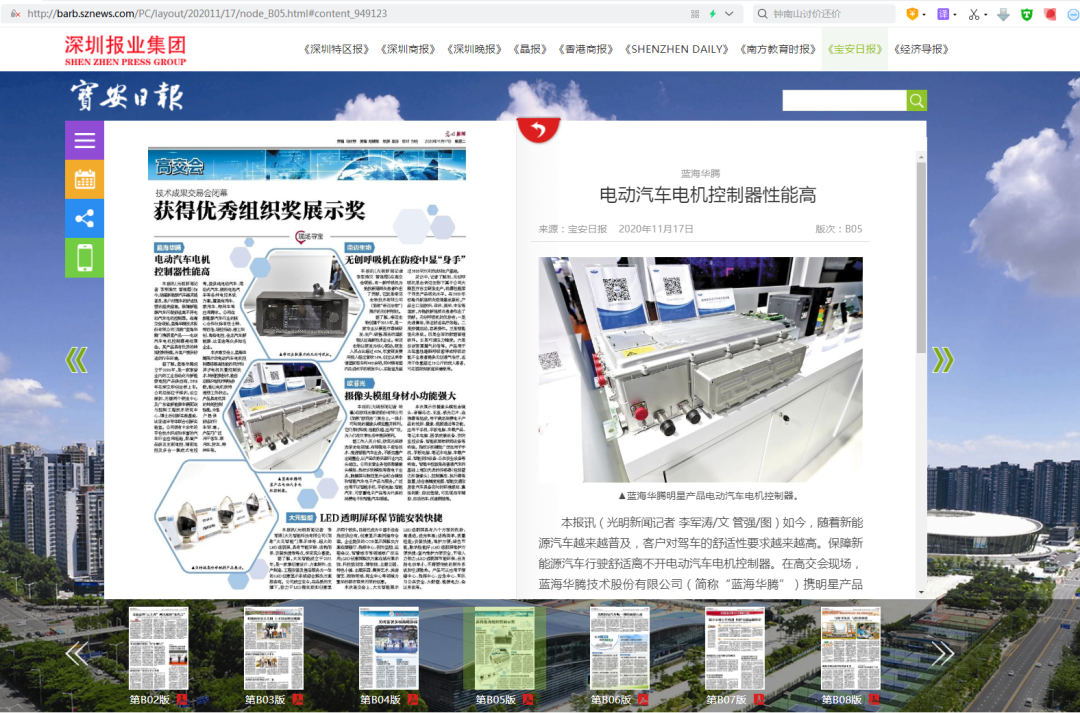Screen dimensions: 1080x713
Task: Open article 摄像头模组身材小功能强大 on the page
Action: point(400,396)
